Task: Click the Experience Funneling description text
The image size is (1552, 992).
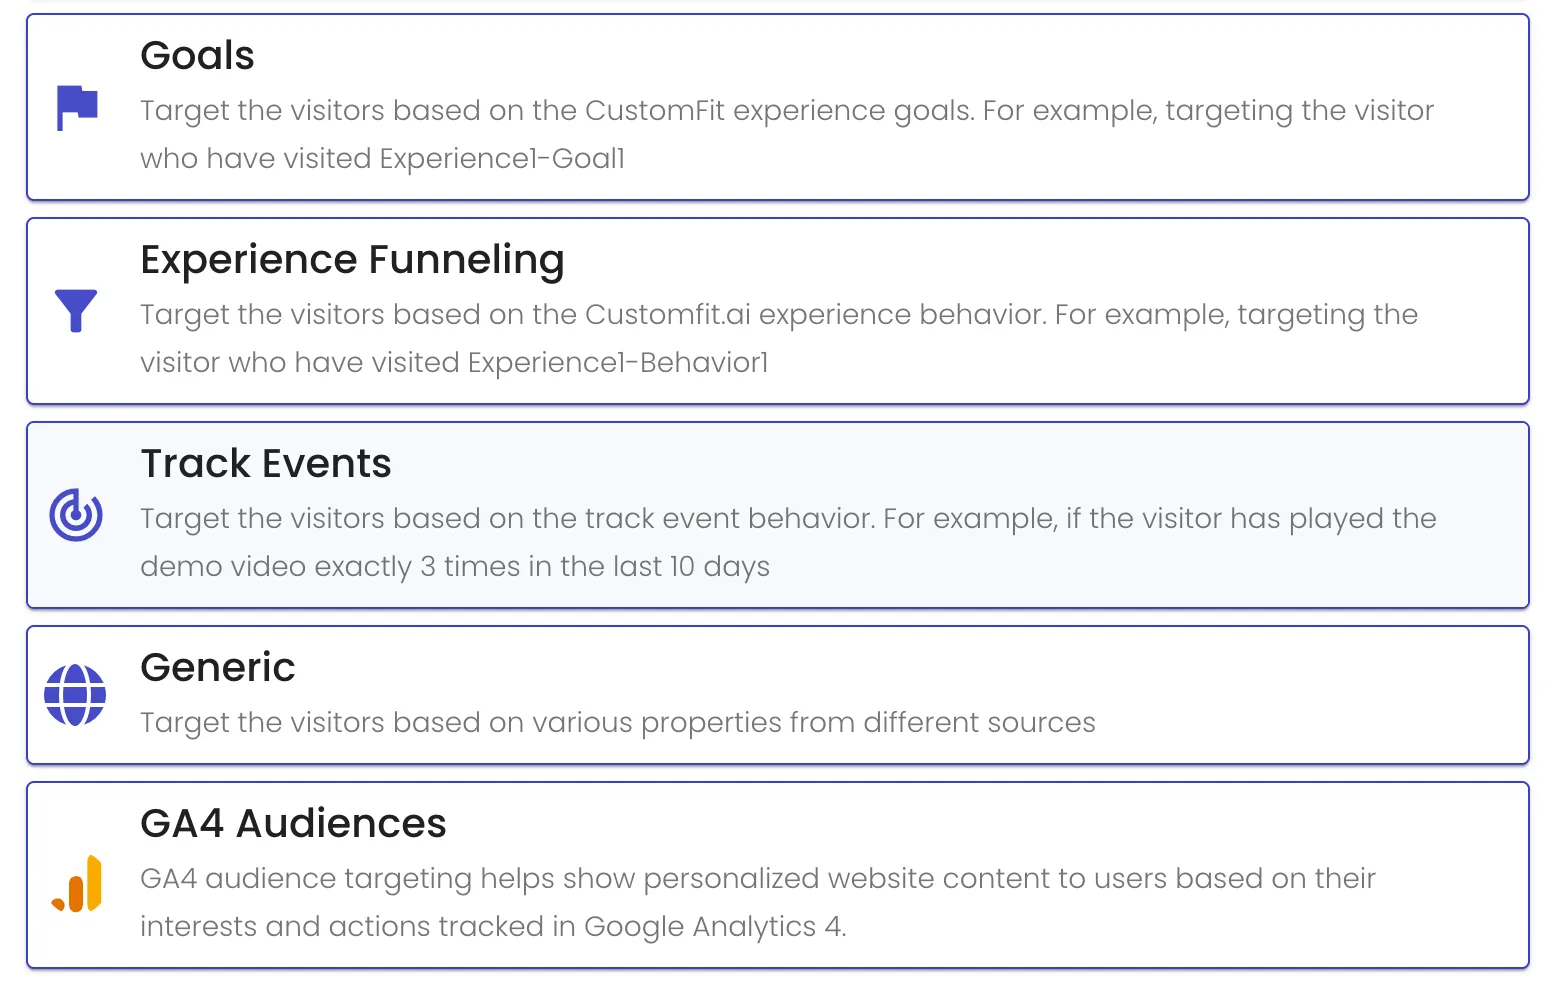Action: (779, 338)
